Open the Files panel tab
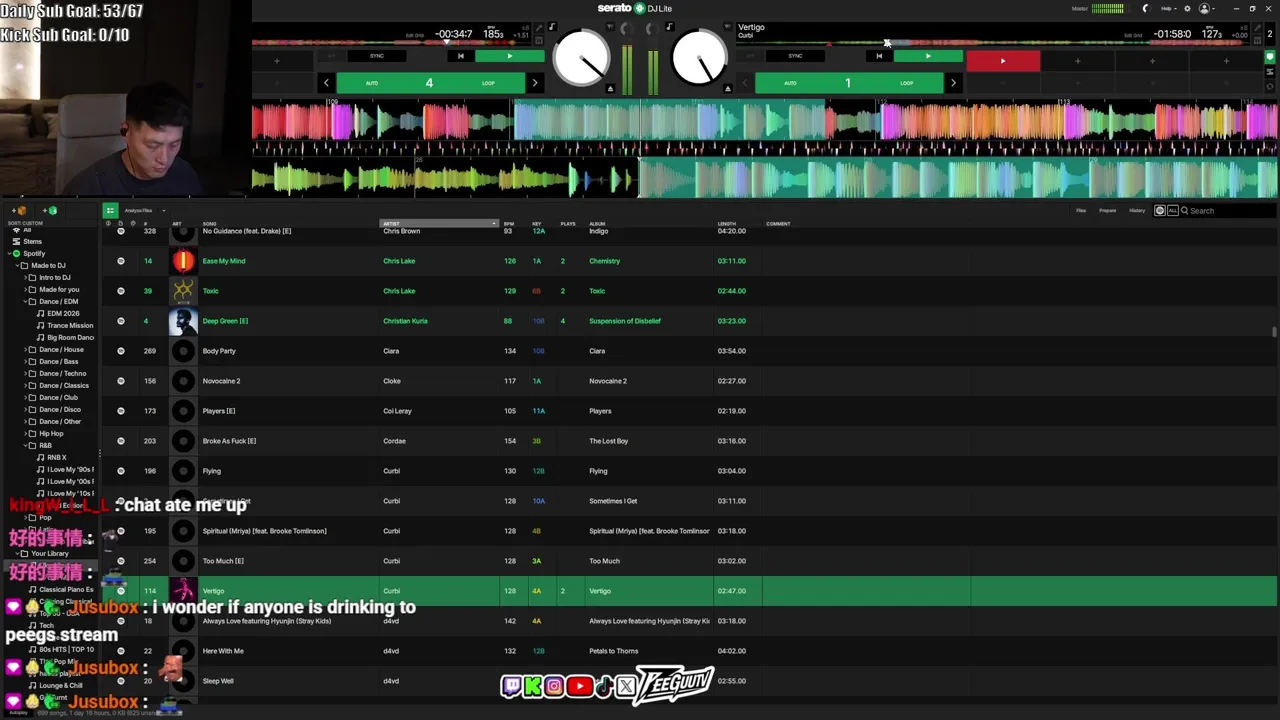 click(x=1081, y=211)
